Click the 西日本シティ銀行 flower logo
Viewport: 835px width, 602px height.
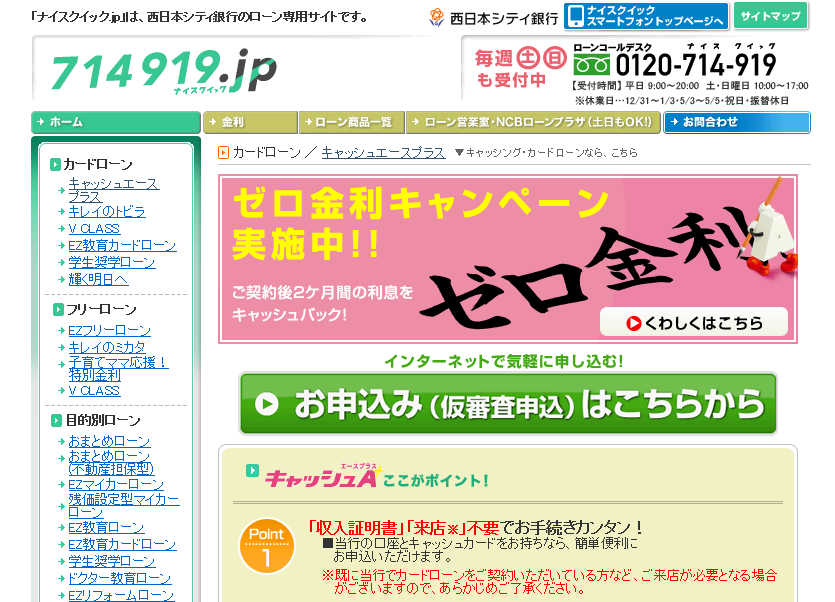click(436, 17)
